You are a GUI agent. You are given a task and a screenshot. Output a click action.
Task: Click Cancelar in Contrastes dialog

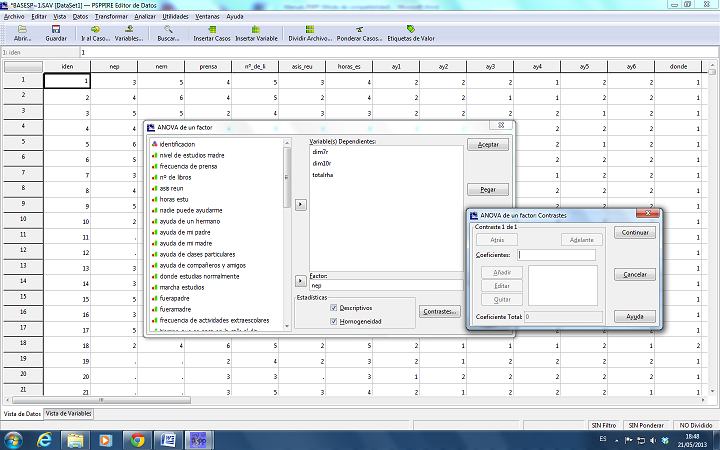(x=635, y=275)
